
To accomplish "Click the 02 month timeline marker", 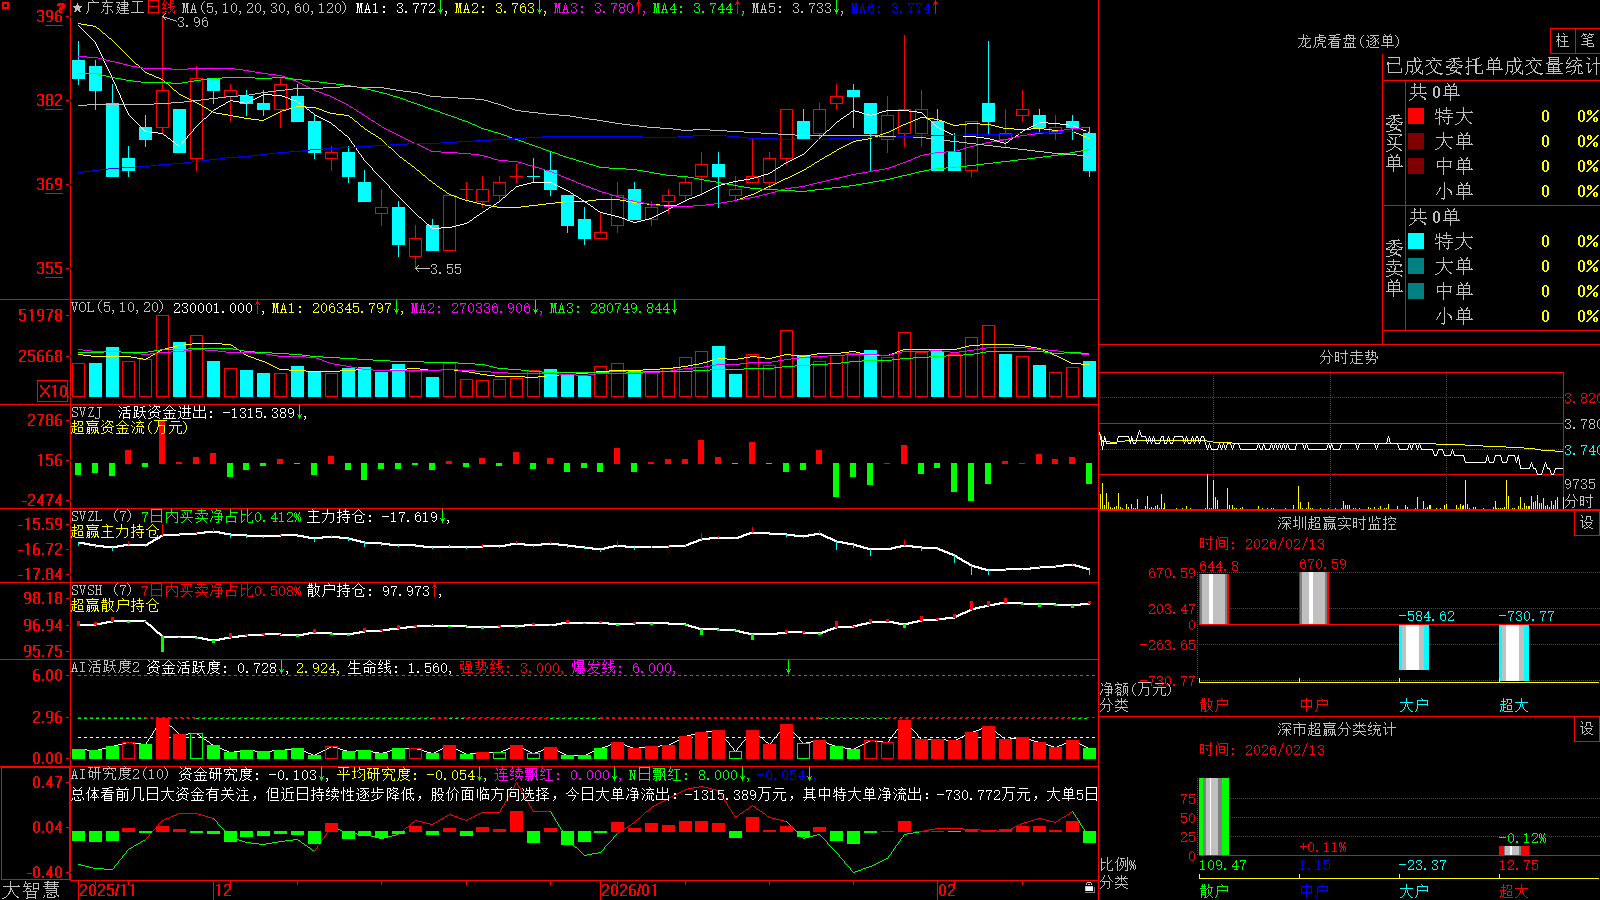I will click(x=947, y=890).
